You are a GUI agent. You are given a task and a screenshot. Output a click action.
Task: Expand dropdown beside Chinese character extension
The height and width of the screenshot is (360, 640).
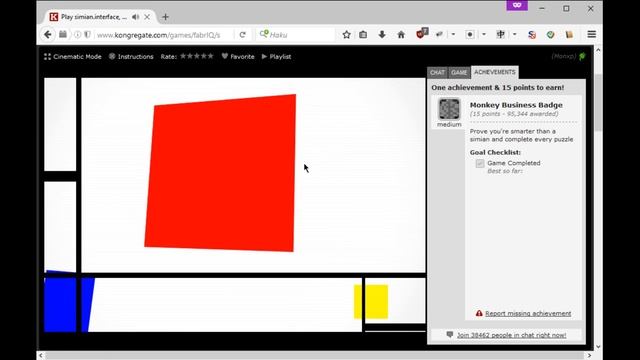514,35
